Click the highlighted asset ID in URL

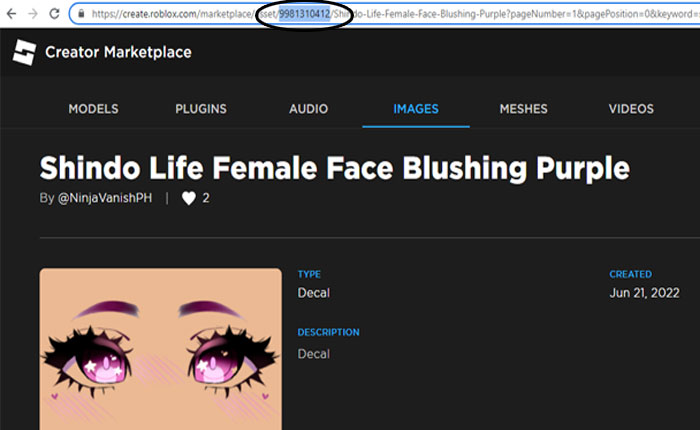pos(303,16)
